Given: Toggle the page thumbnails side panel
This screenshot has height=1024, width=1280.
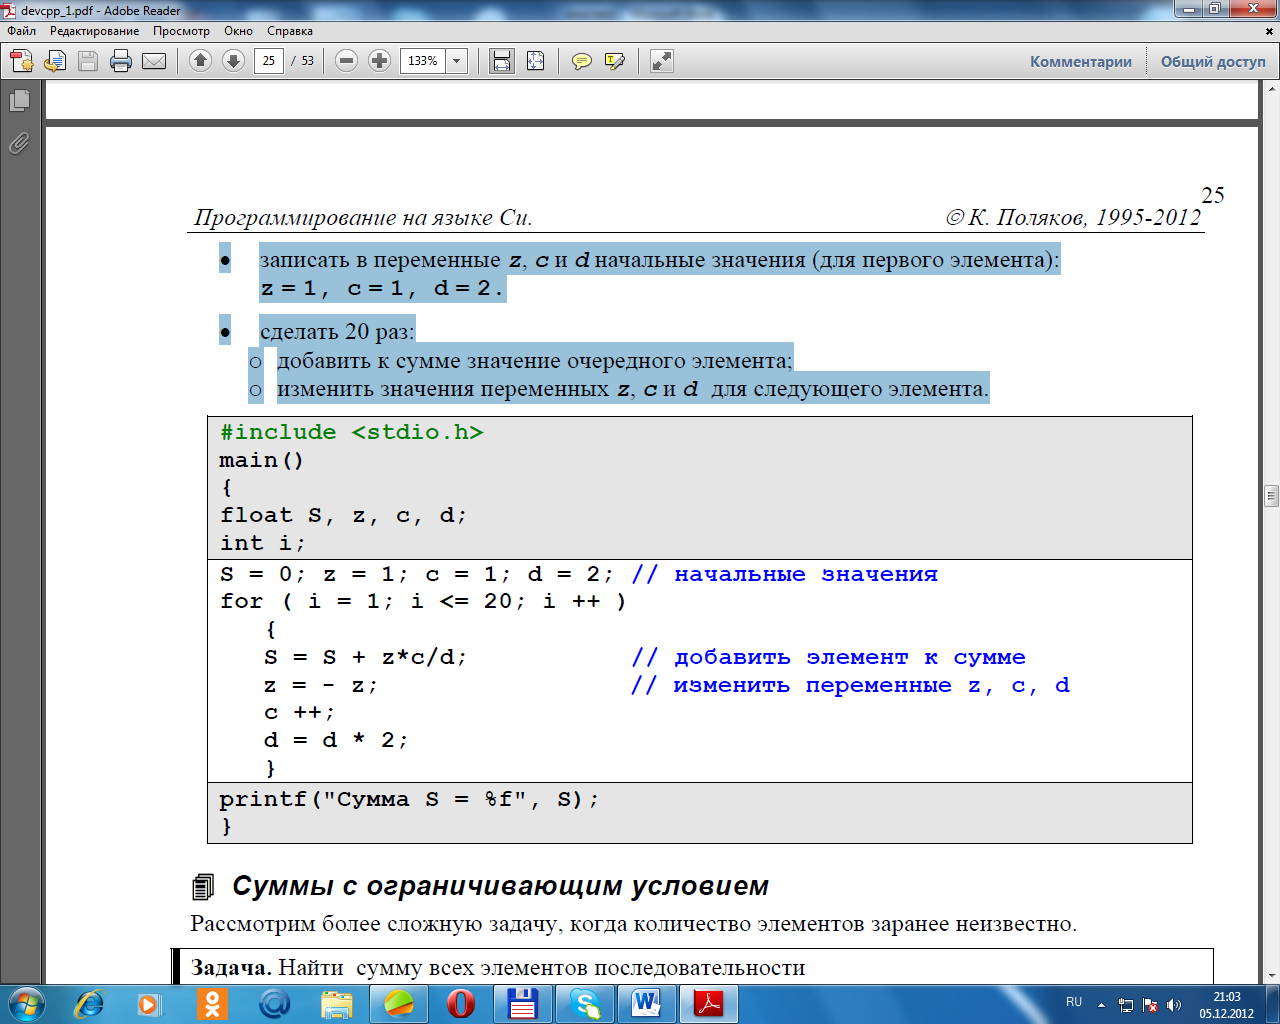Looking at the screenshot, I should click(x=19, y=101).
